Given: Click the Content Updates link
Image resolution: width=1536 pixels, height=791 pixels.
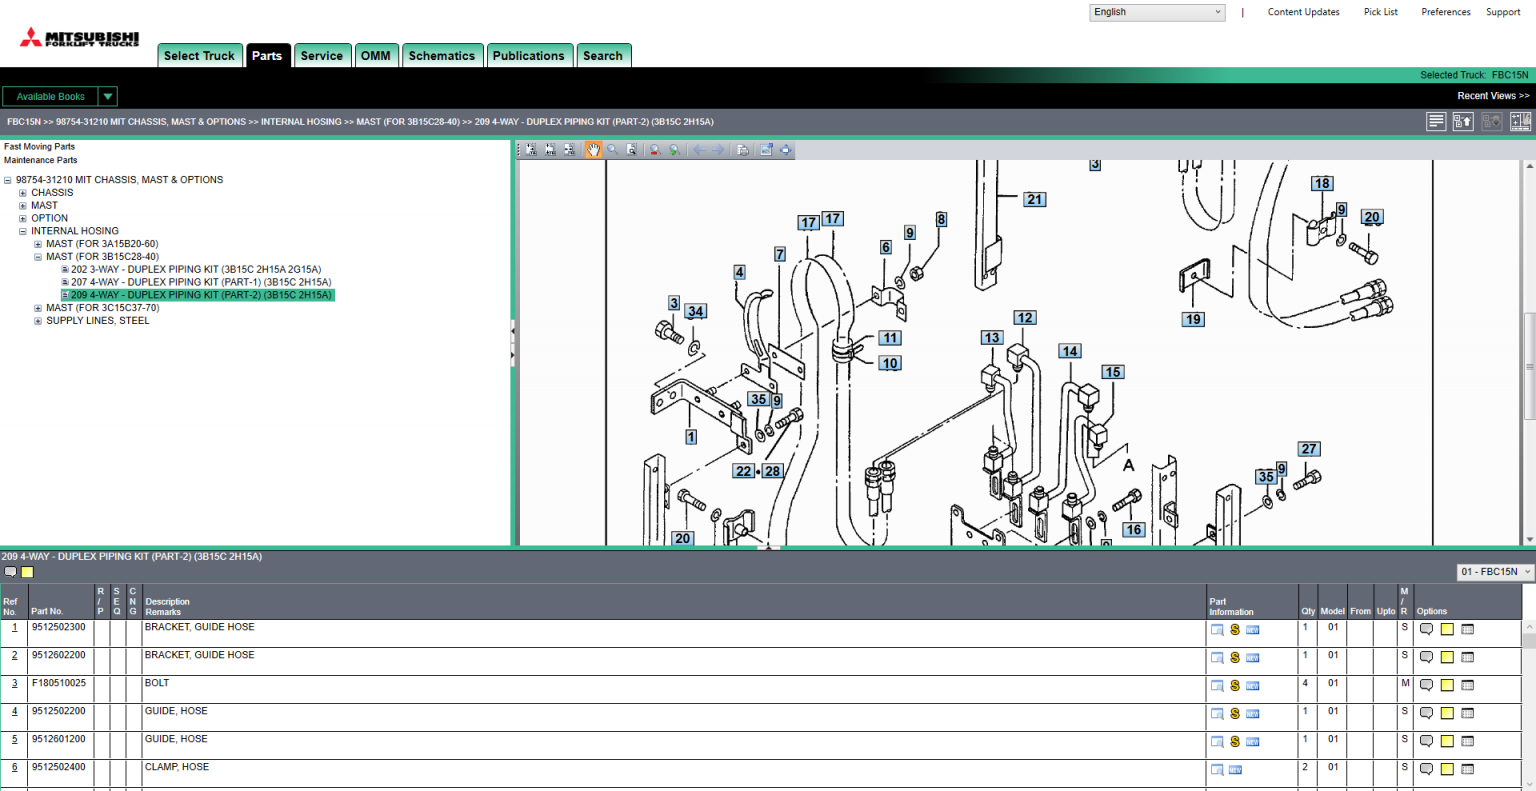Looking at the screenshot, I should [1304, 12].
